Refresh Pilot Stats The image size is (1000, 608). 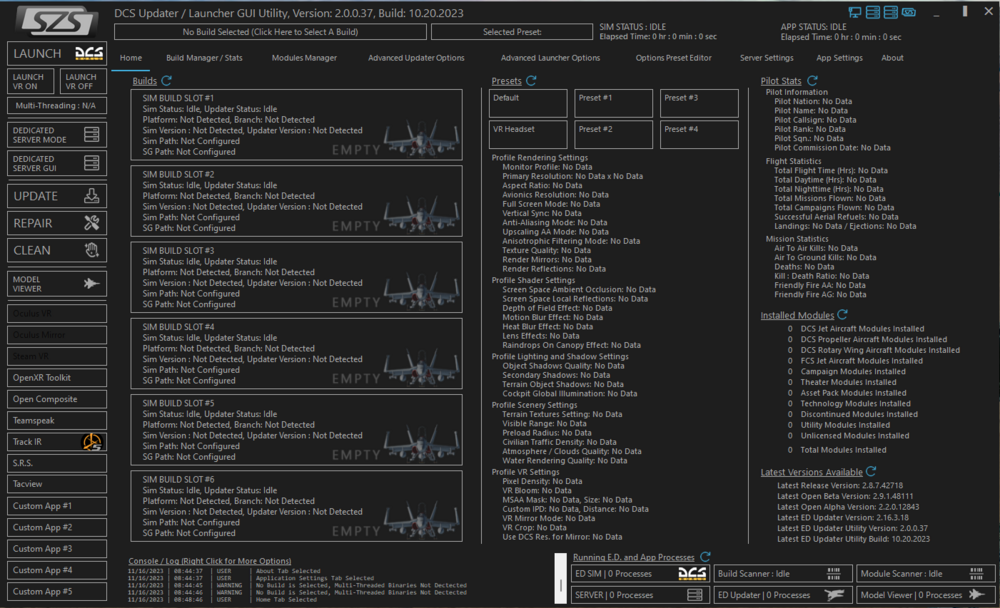coord(812,80)
